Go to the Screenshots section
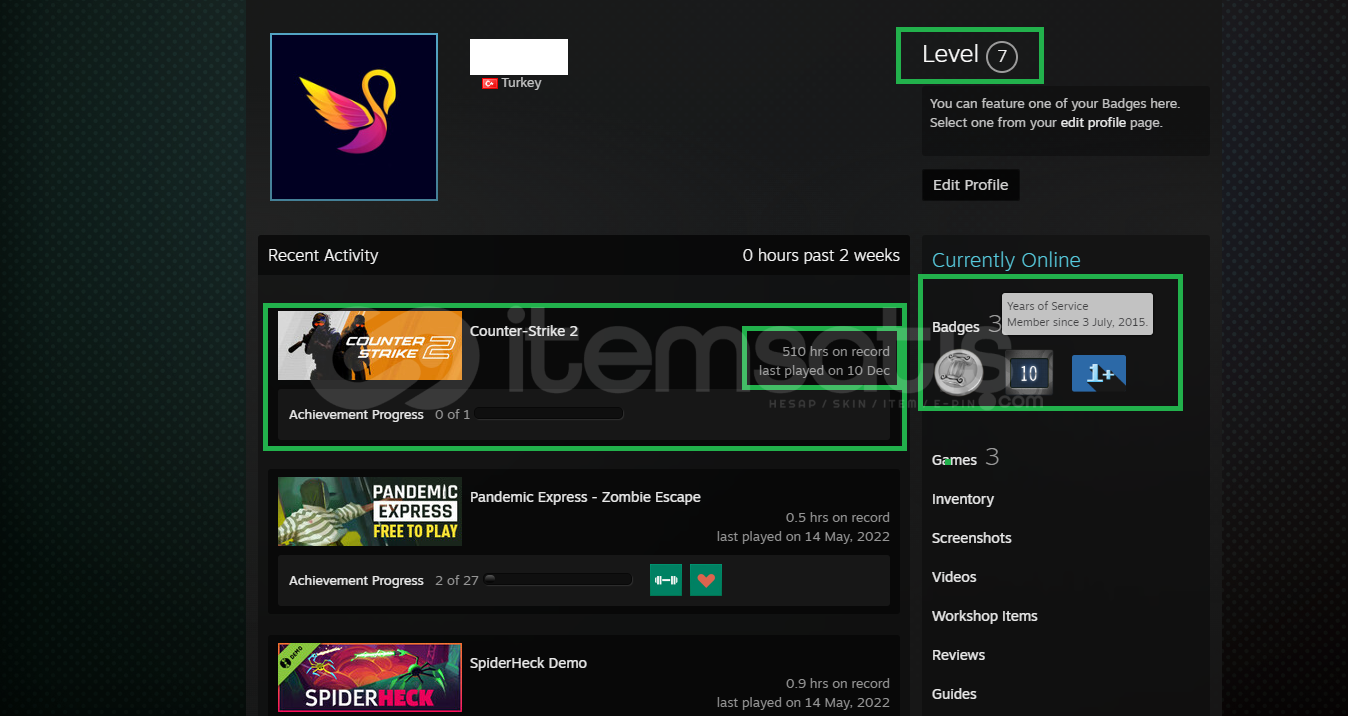 pyautogui.click(x=971, y=538)
